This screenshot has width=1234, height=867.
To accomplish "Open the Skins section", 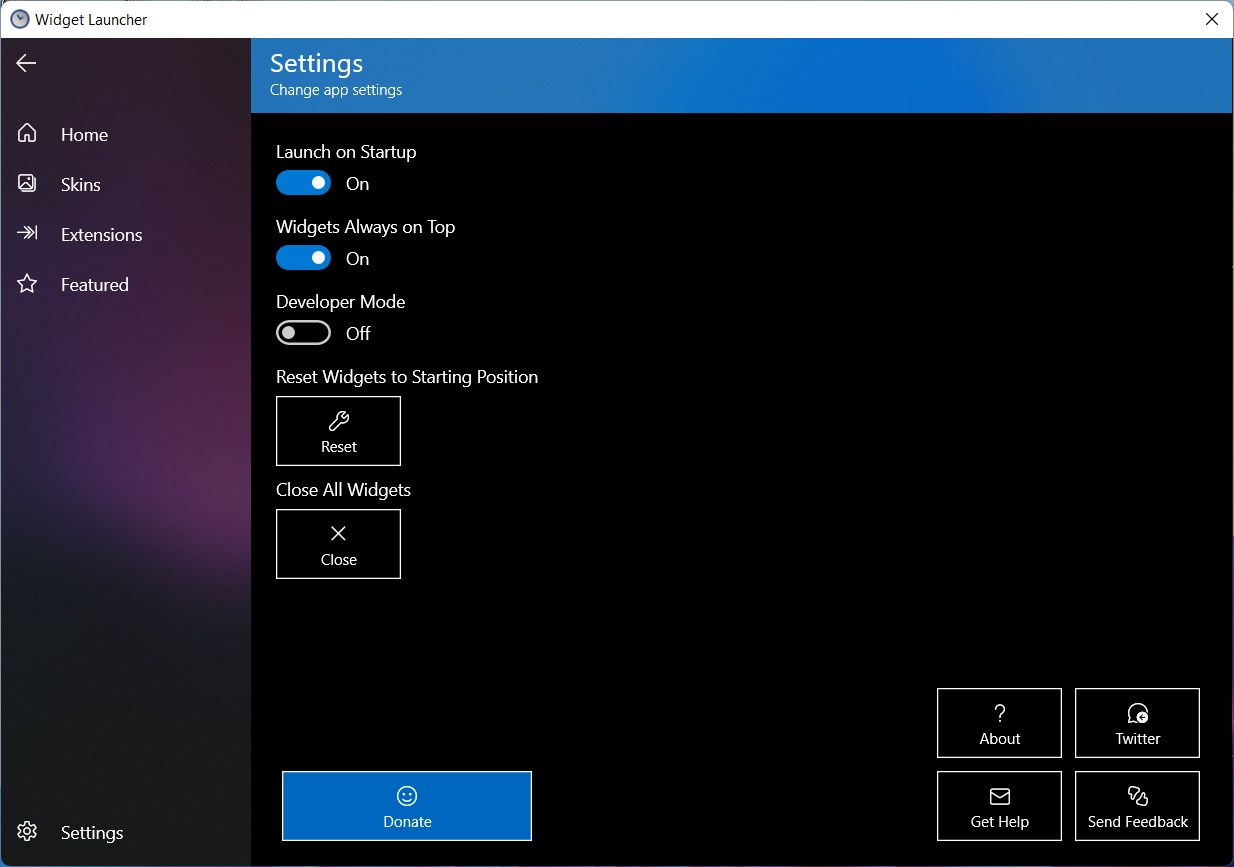I will pos(80,184).
